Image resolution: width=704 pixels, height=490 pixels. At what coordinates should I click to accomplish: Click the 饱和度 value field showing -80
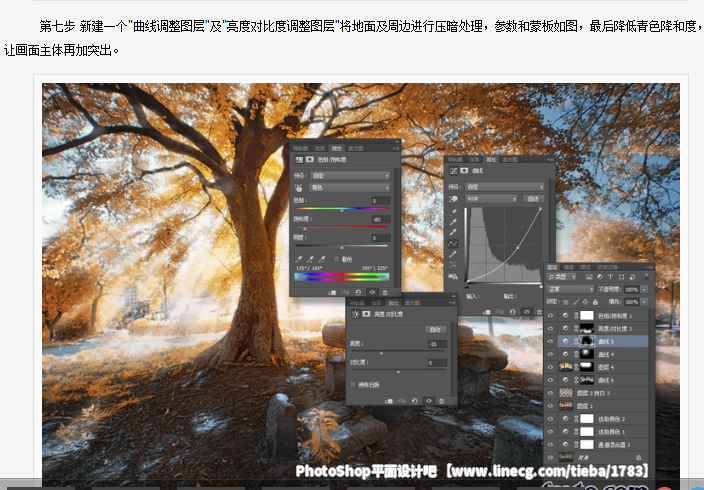coord(380,220)
